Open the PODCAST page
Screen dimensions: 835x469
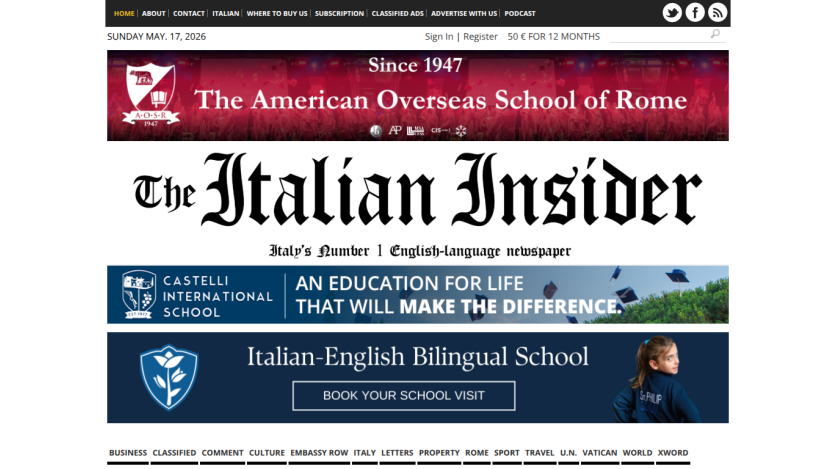pos(520,13)
